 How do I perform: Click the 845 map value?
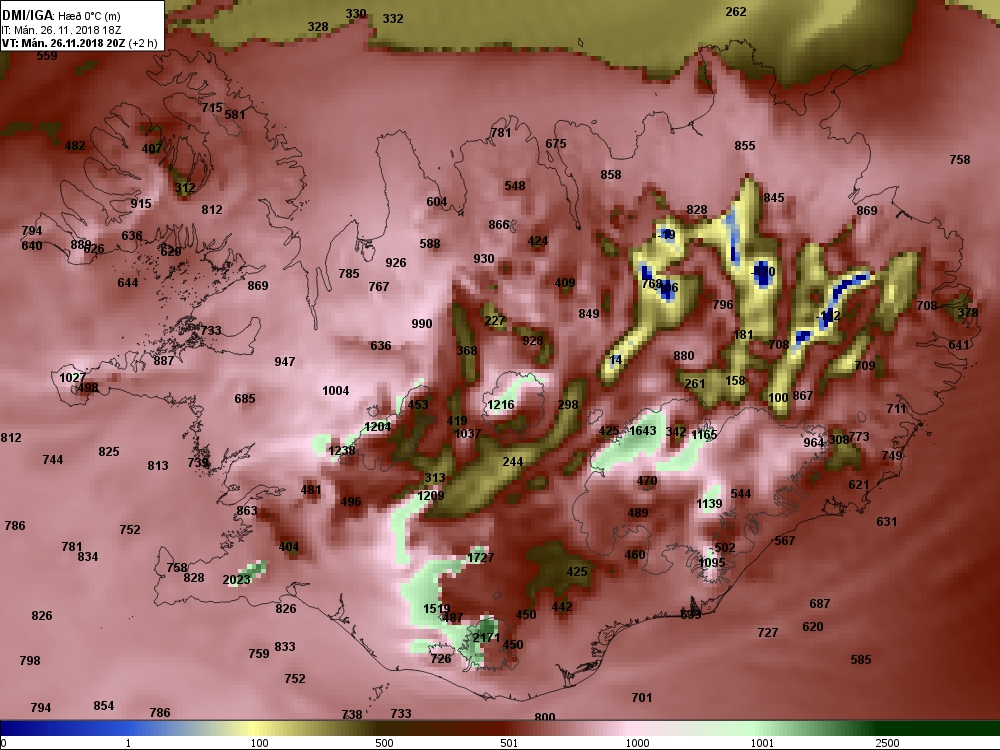tap(774, 198)
